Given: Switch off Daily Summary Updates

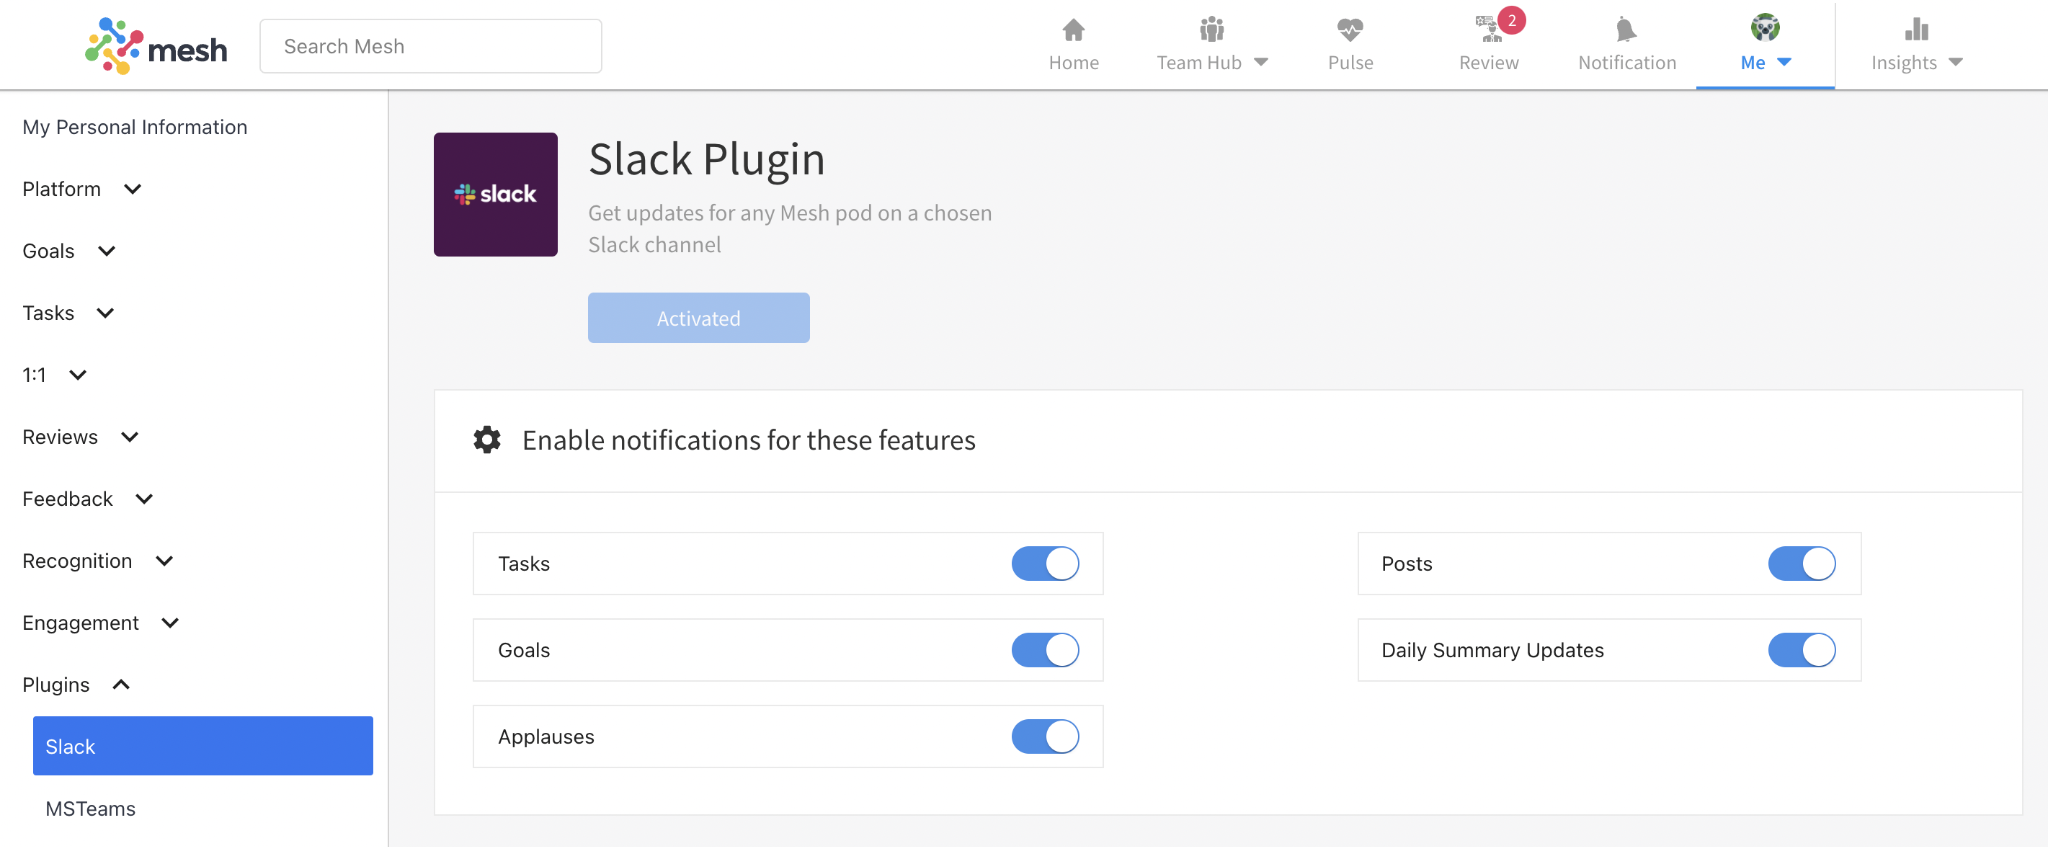Looking at the screenshot, I should [1802, 650].
